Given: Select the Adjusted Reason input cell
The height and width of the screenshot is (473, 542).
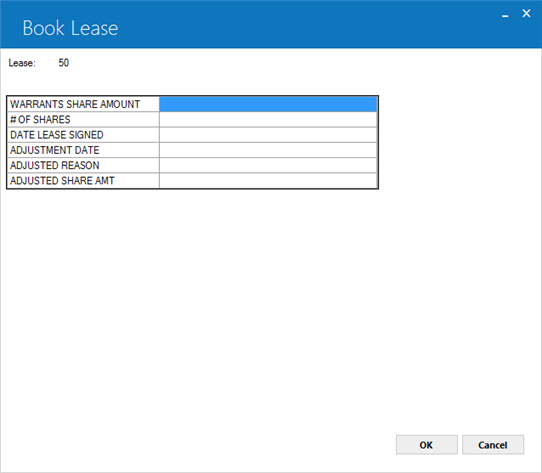Looking at the screenshot, I should pyautogui.click(x=268, y=165).
